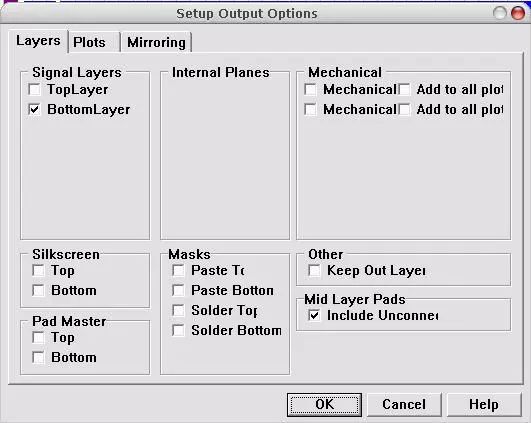Viewport: 531px width, 423px height.
Task: Enable the TopLayer signal layer checkbox
Action: click(35, 90)
